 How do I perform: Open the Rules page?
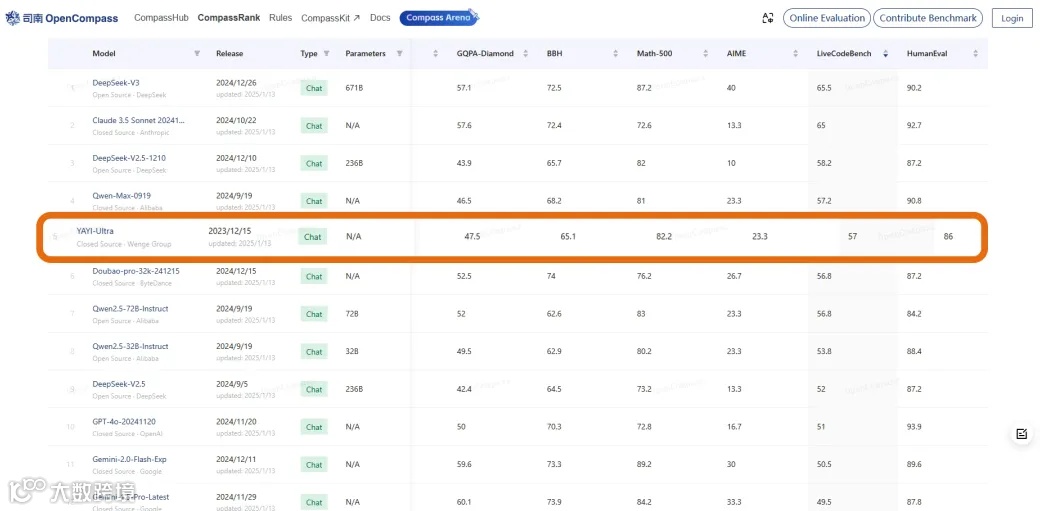(281, 18)
